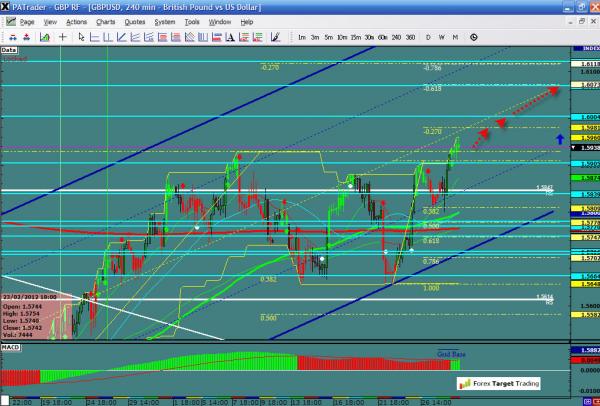Switch chart to 1m timeframe
This screenshot has height=406, width=600.
tap(302, 36)
